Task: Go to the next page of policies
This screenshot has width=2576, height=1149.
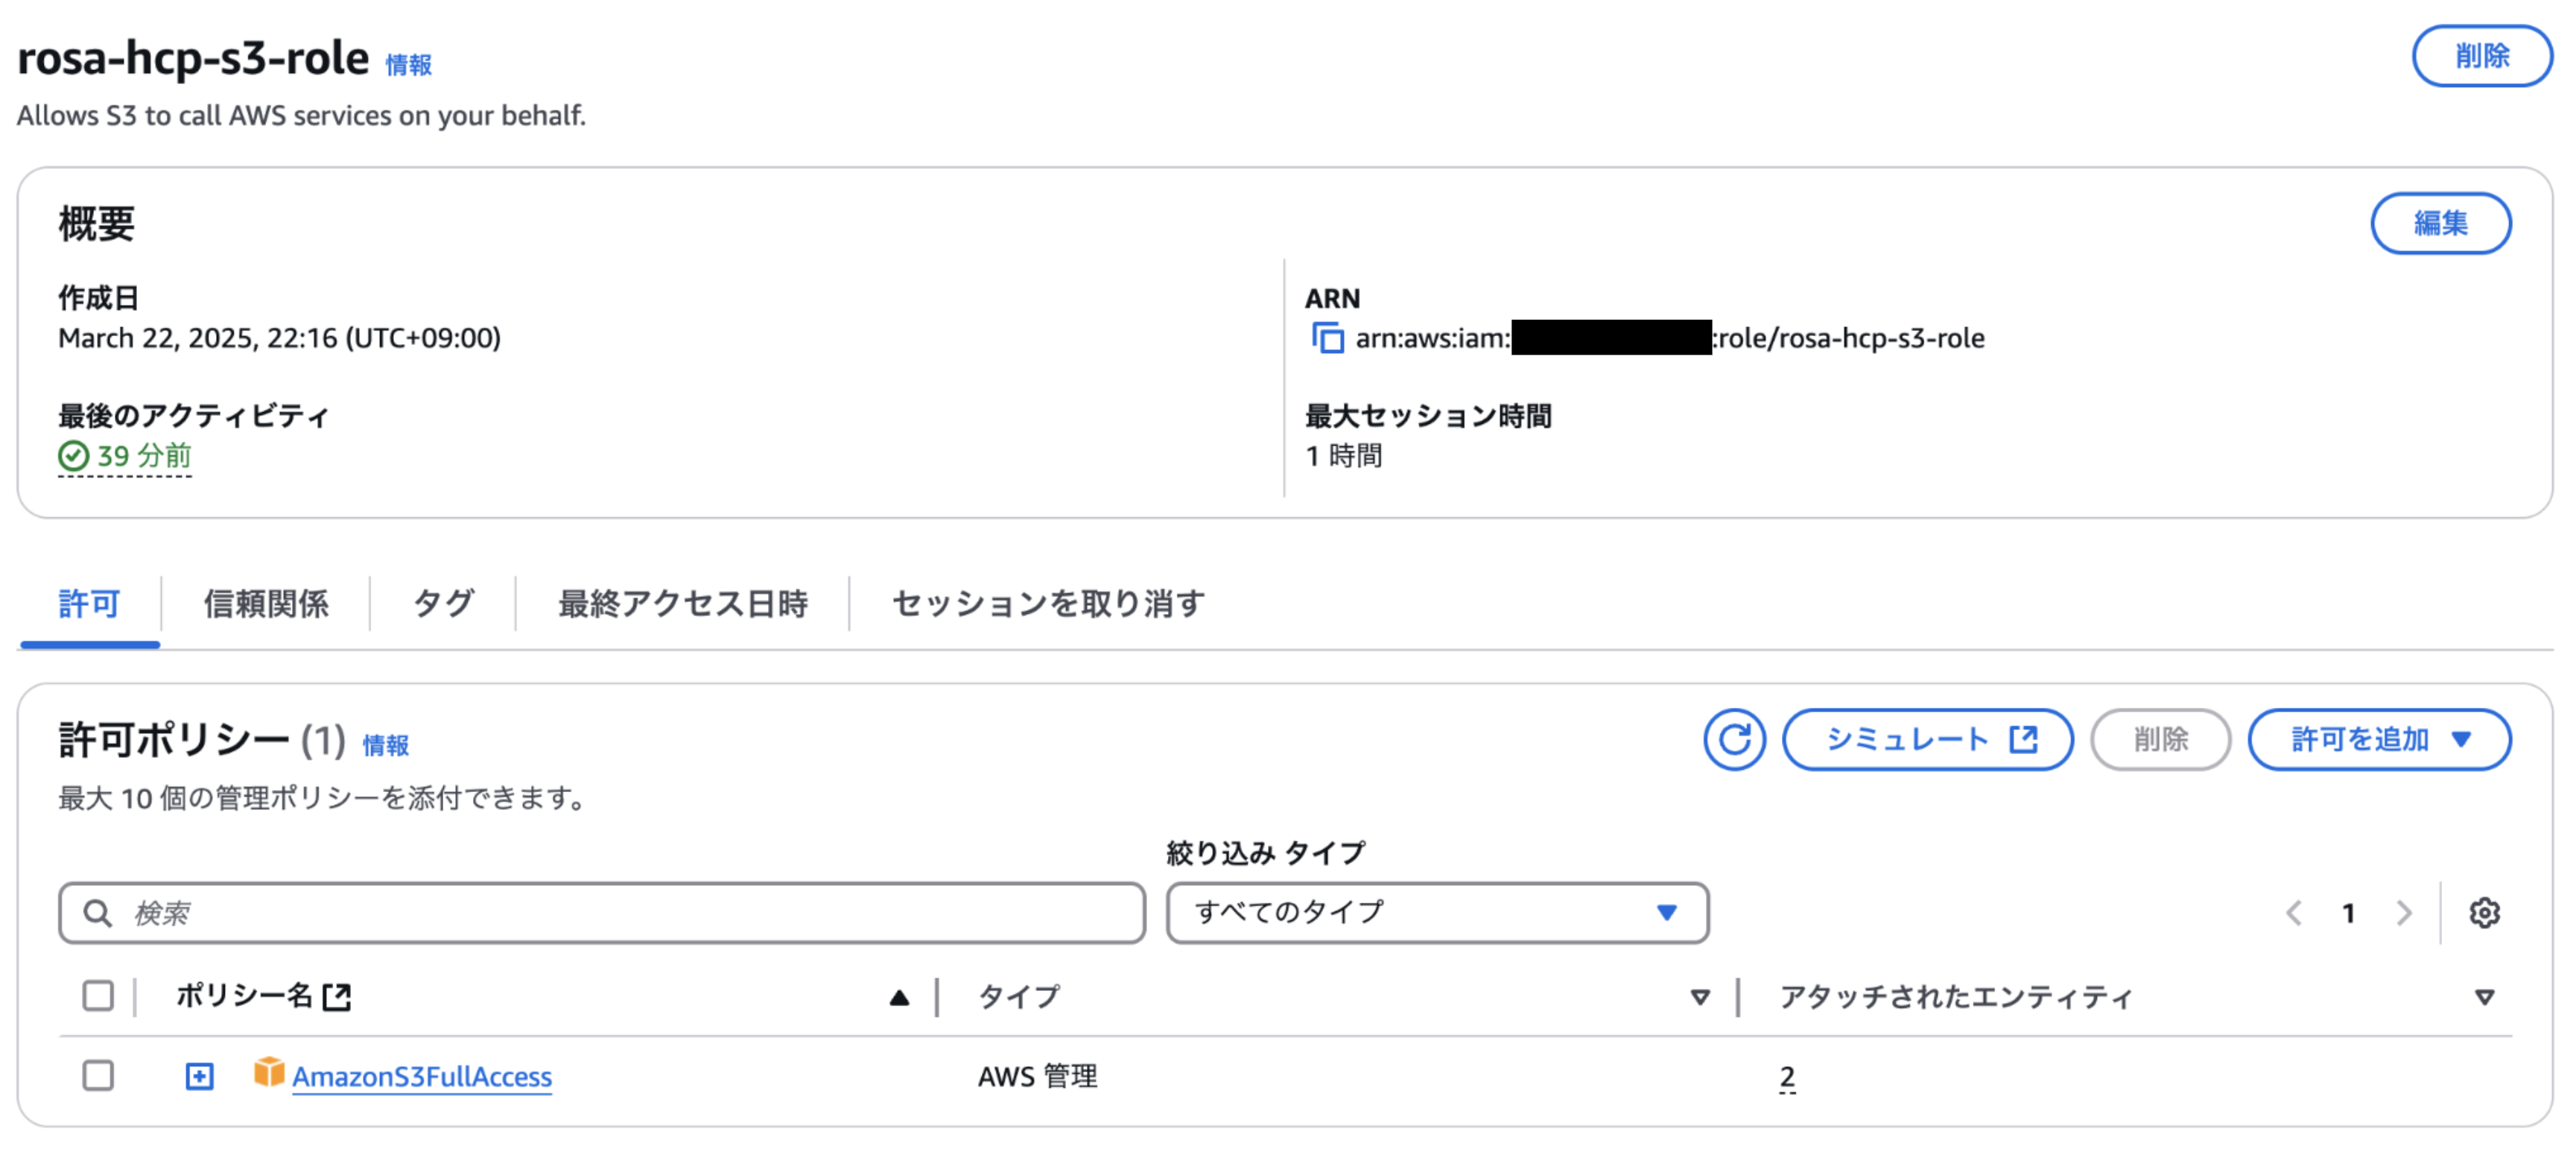Action: point(2404,913)
